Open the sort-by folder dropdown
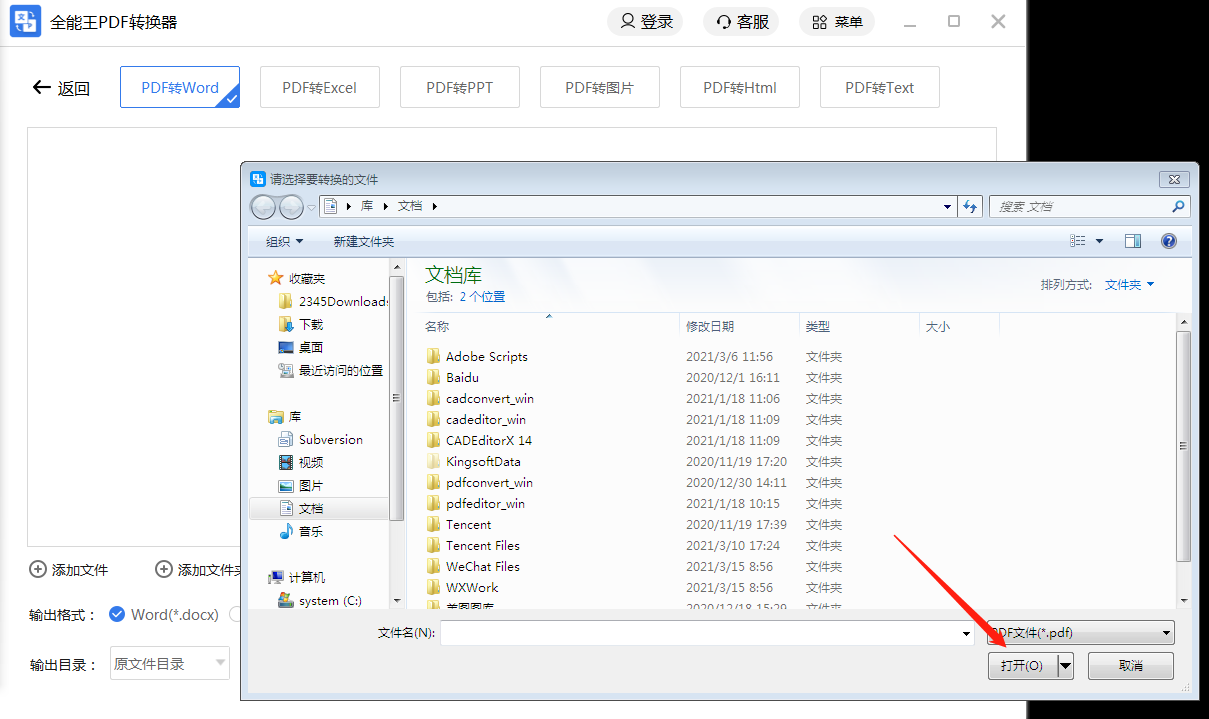The height and width of the screenshot is (719, 1209). [x=1129, y=285]
